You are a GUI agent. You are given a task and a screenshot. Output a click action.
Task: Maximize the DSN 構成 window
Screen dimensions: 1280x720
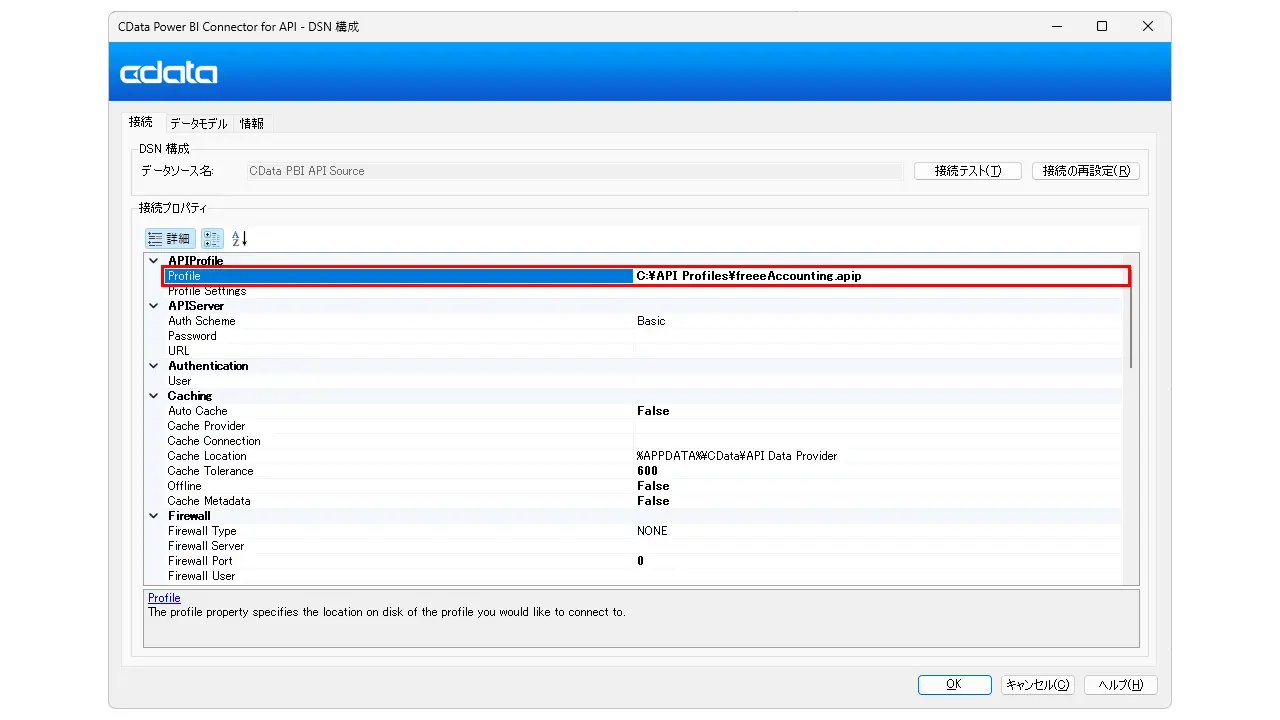1102,27
